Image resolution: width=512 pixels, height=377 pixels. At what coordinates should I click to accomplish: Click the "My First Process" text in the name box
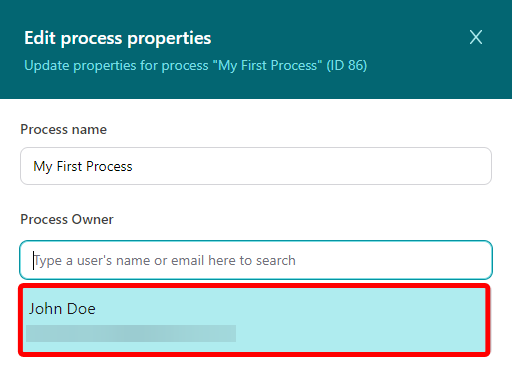(x=83, y=166)
